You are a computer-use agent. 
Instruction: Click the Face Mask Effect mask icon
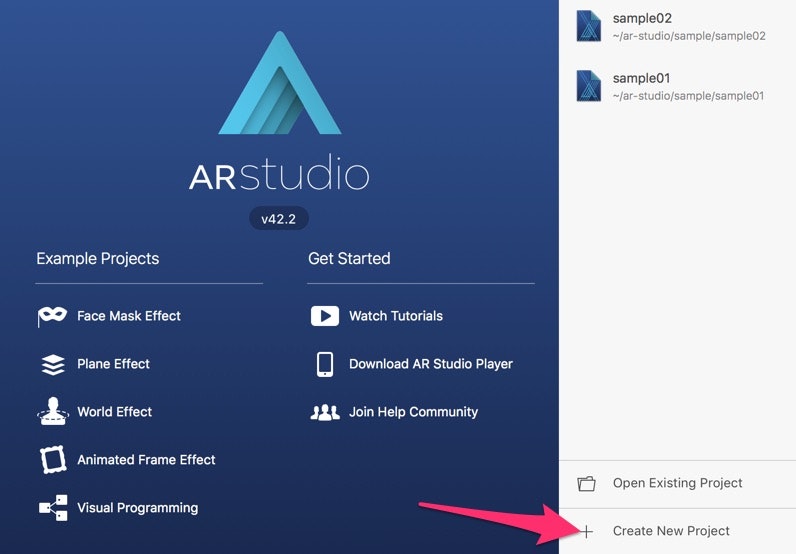52,316
